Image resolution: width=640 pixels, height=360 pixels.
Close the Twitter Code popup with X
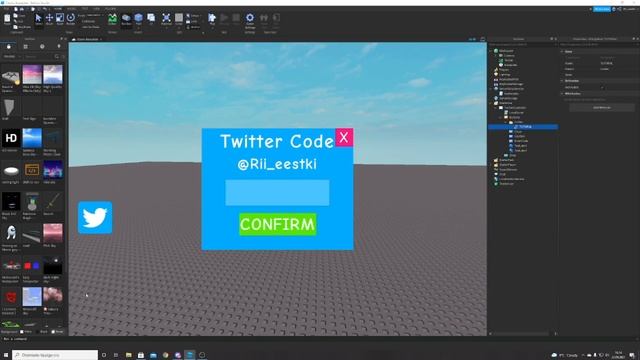click(344, 138)
